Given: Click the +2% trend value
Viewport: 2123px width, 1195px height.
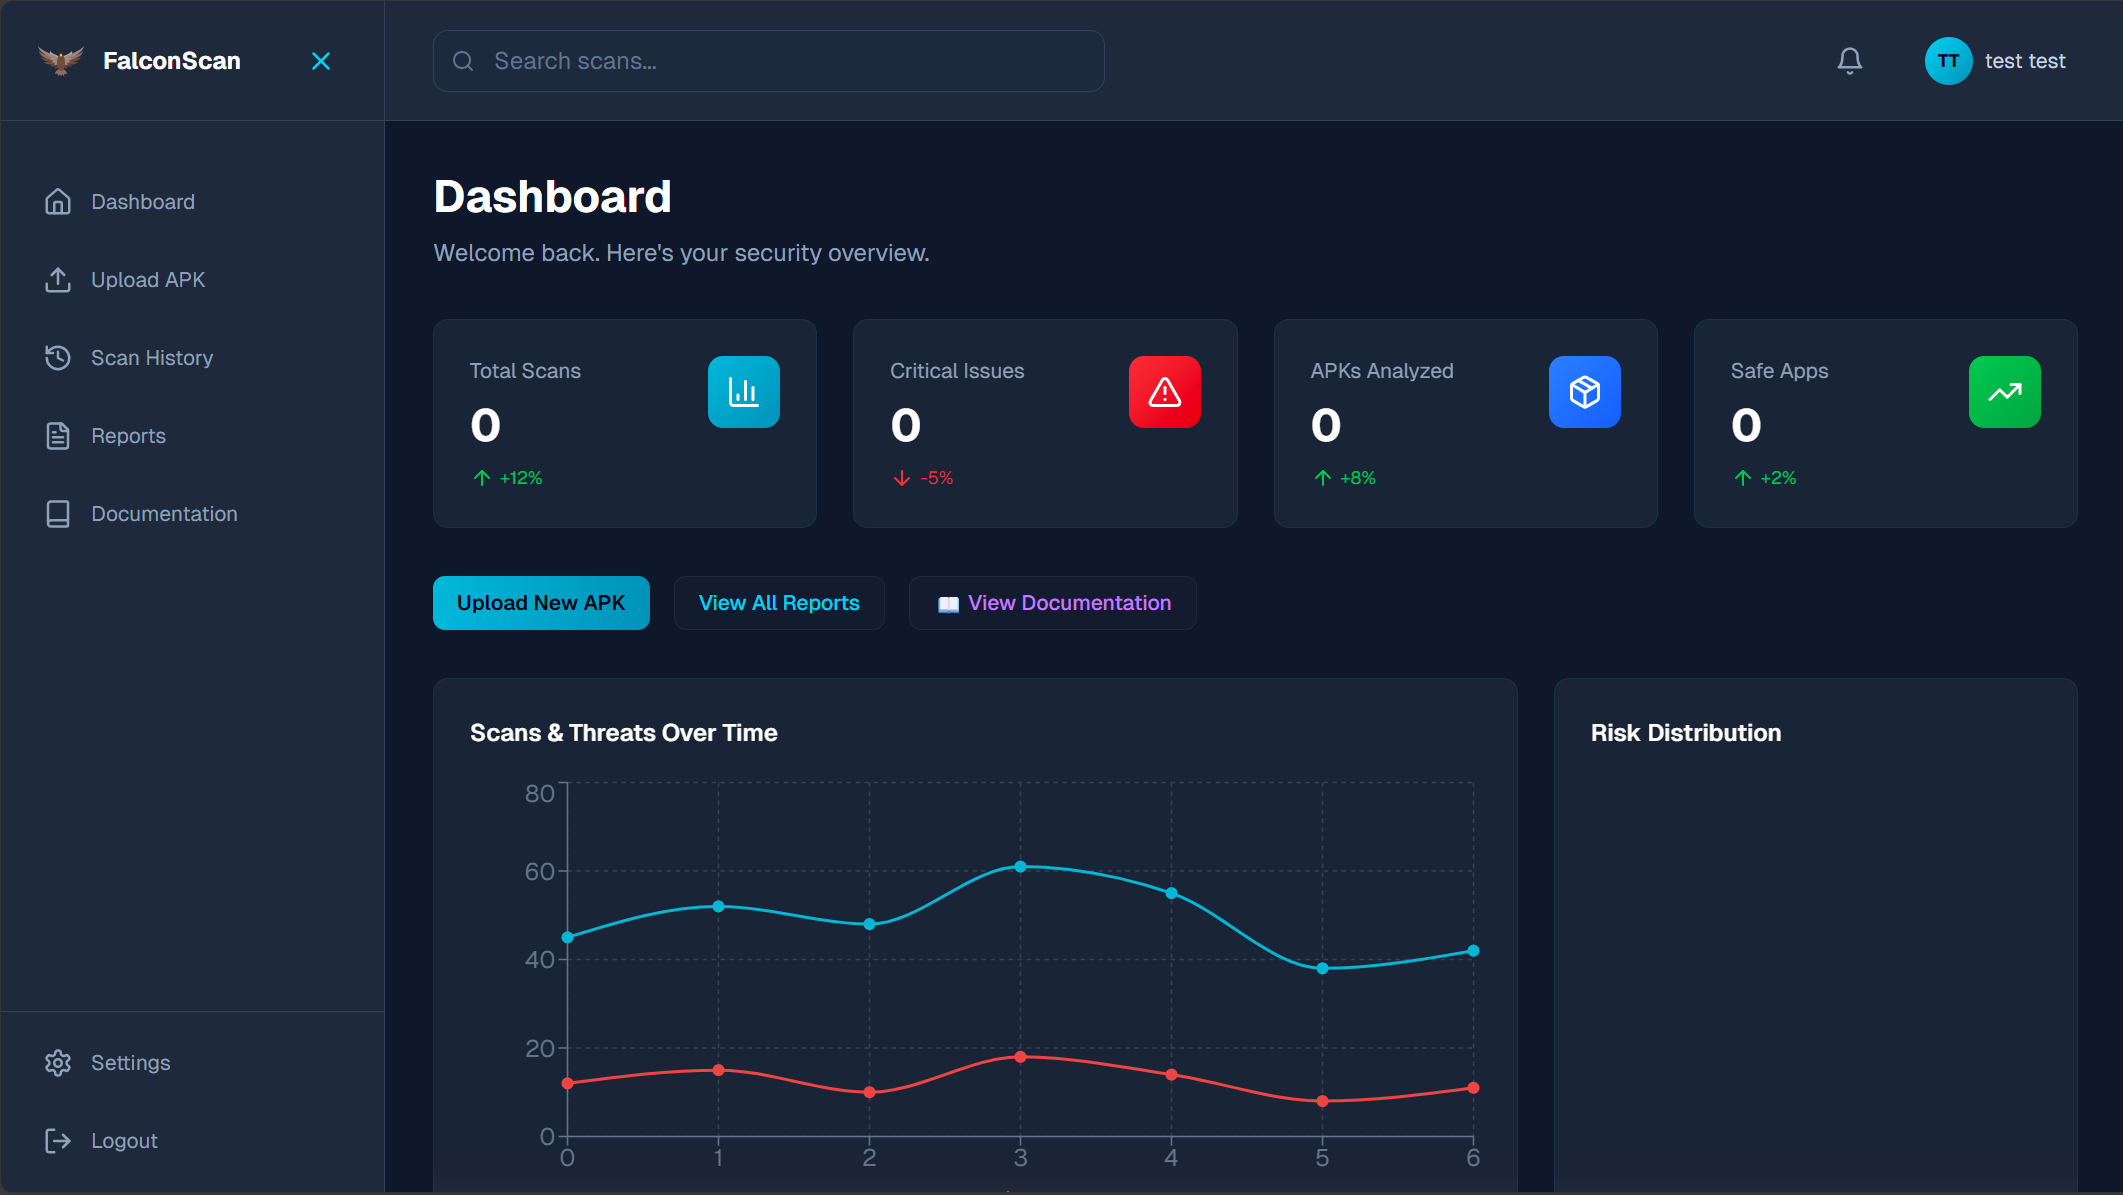Looking at the screenshot, I should tap(1778, 478).
